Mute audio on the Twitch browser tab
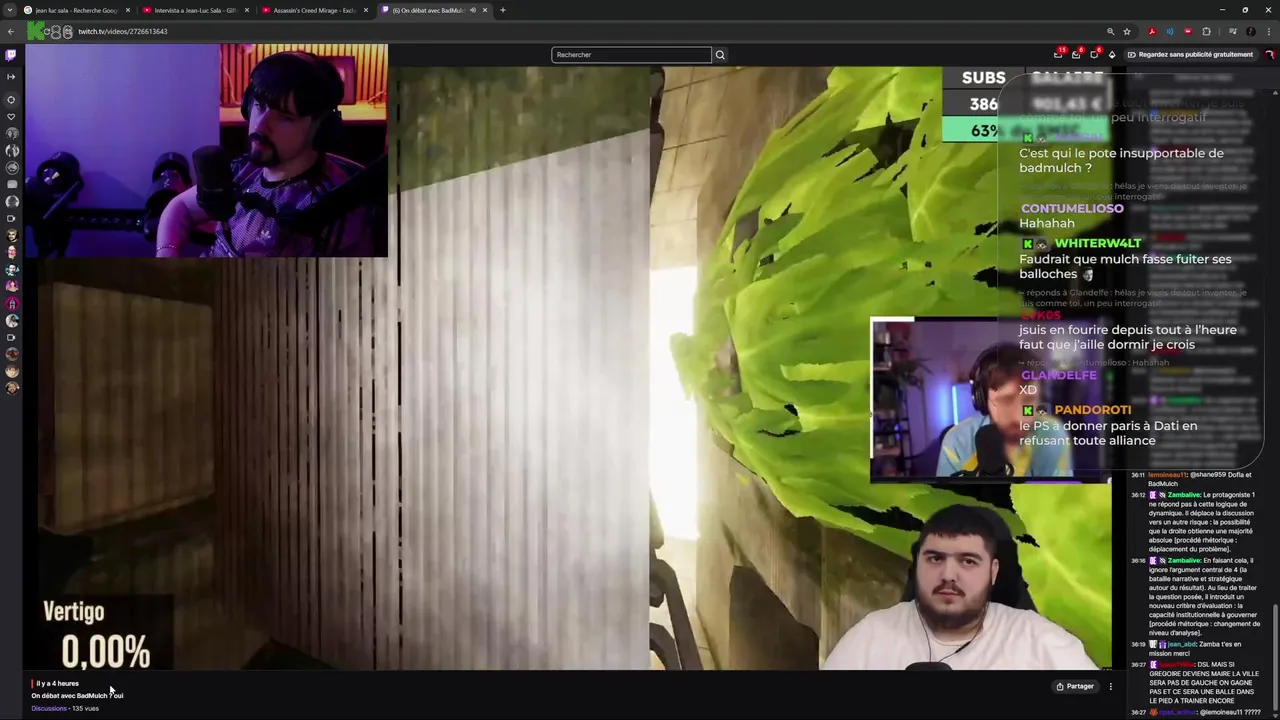 (471, 10)
